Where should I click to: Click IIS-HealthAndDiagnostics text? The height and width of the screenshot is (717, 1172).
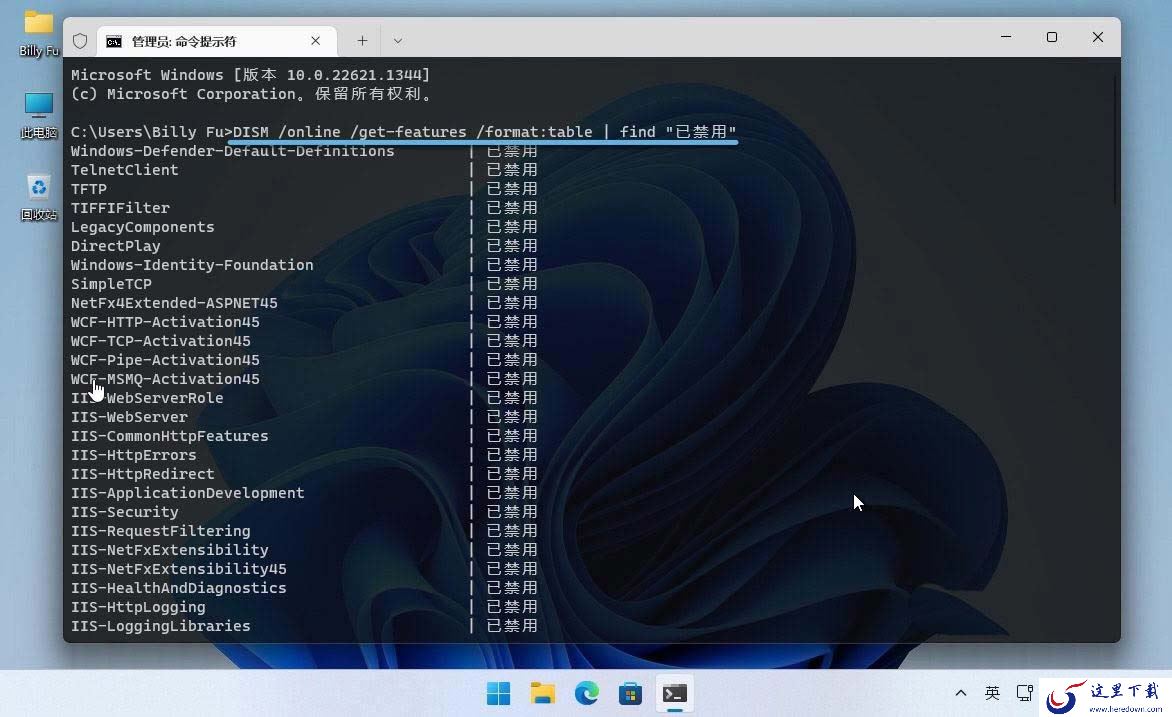(x=179, y=588)
